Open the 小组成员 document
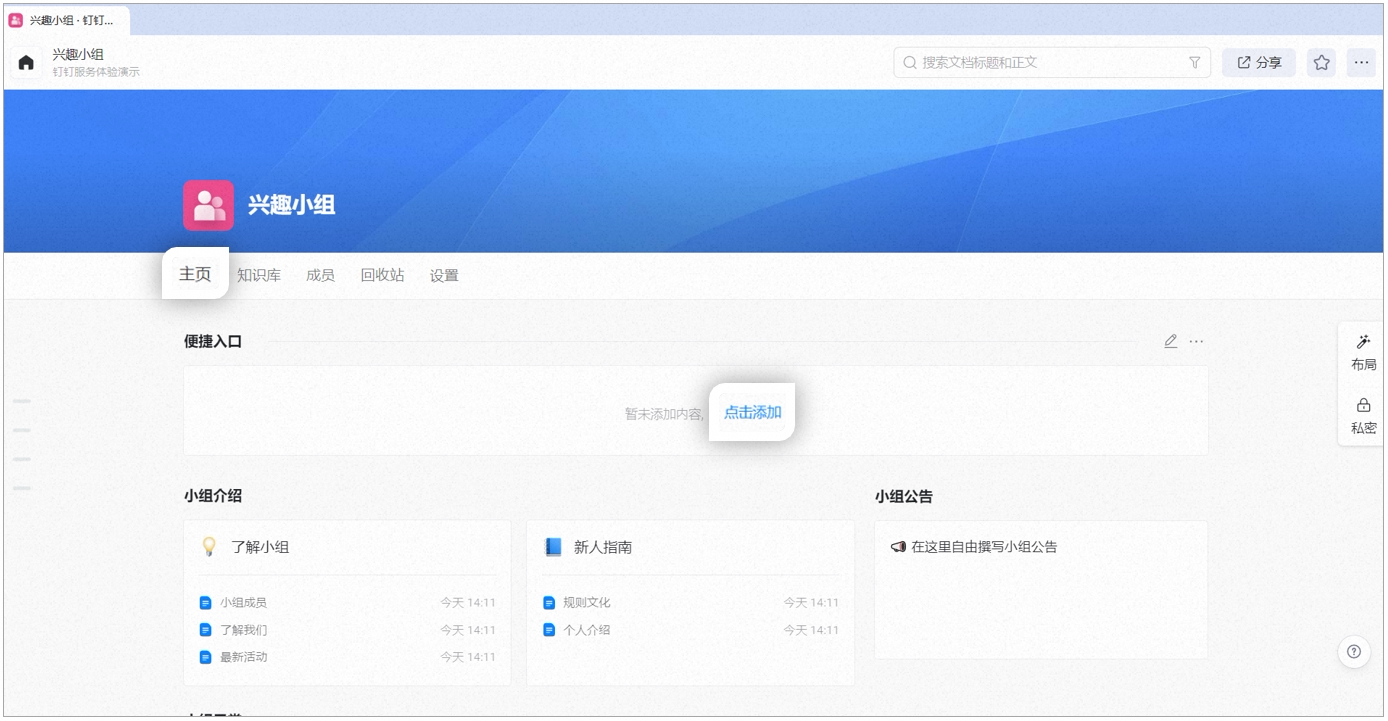Image resolution: width=1388 pixels, height=721 pixels. point(243,603)
